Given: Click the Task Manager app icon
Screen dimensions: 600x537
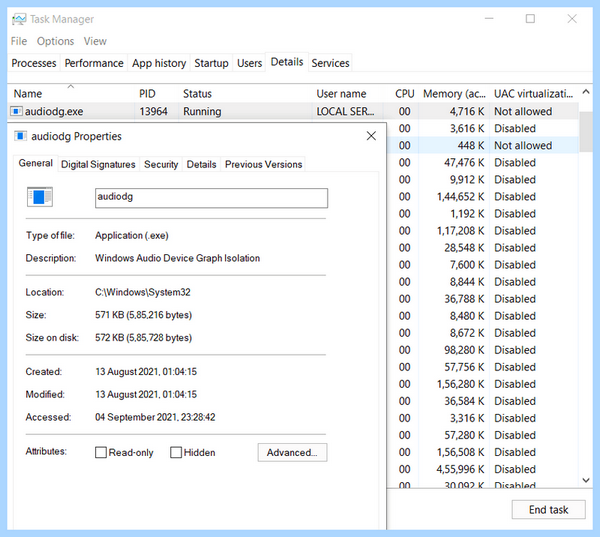Looking at the screenshot, I should click(x=19, y=19).
